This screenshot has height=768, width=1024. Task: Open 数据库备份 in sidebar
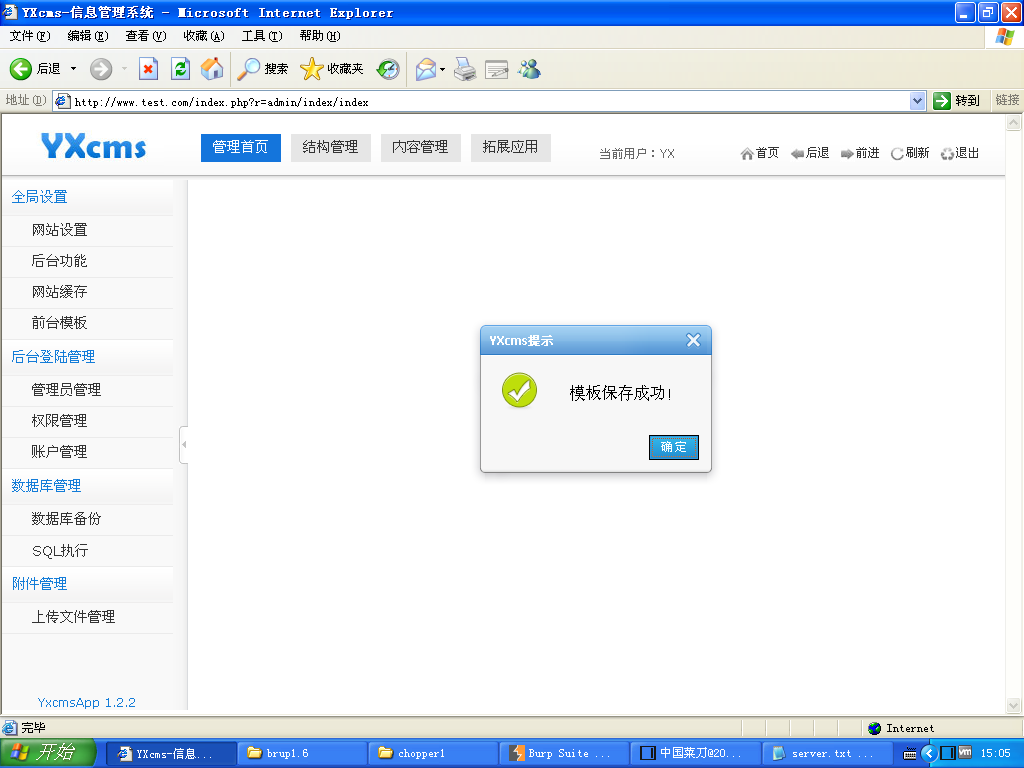pyautogui.click(x=66, y=519)
